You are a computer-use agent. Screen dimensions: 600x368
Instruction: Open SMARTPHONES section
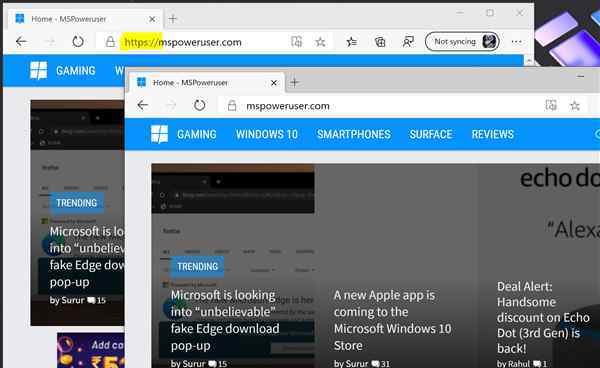pyautogui.click(x=354, y=134)
